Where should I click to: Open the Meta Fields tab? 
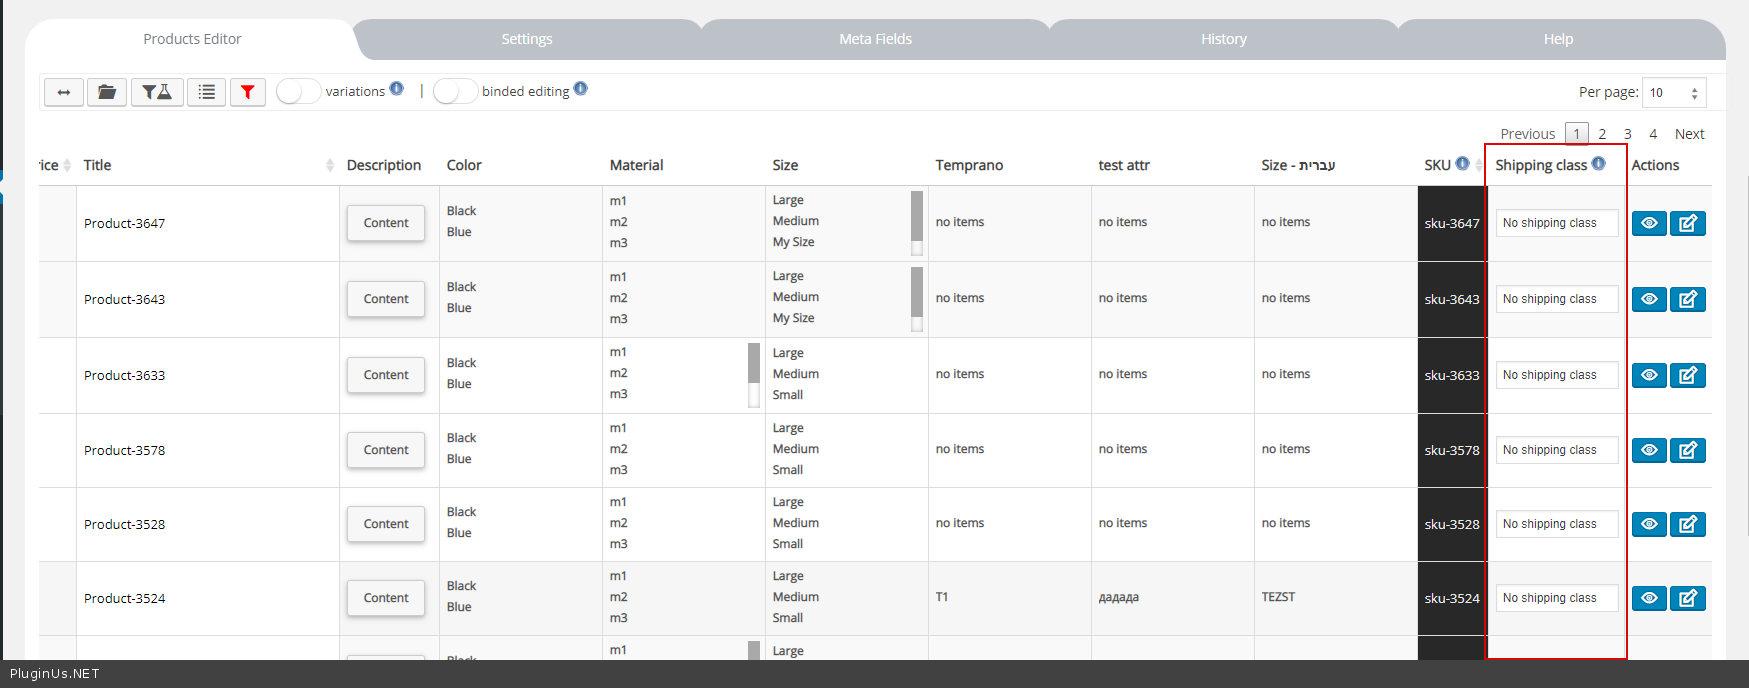point(875,39)
